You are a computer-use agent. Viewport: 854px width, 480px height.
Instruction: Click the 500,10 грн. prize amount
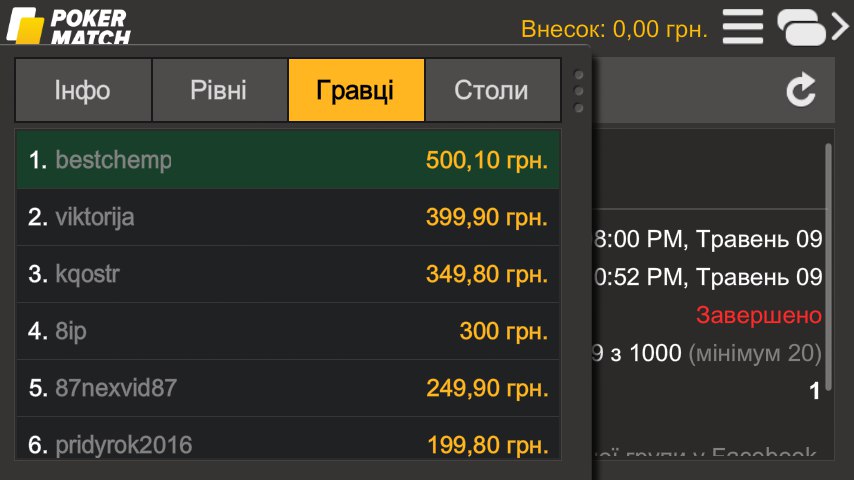(487, 160)
